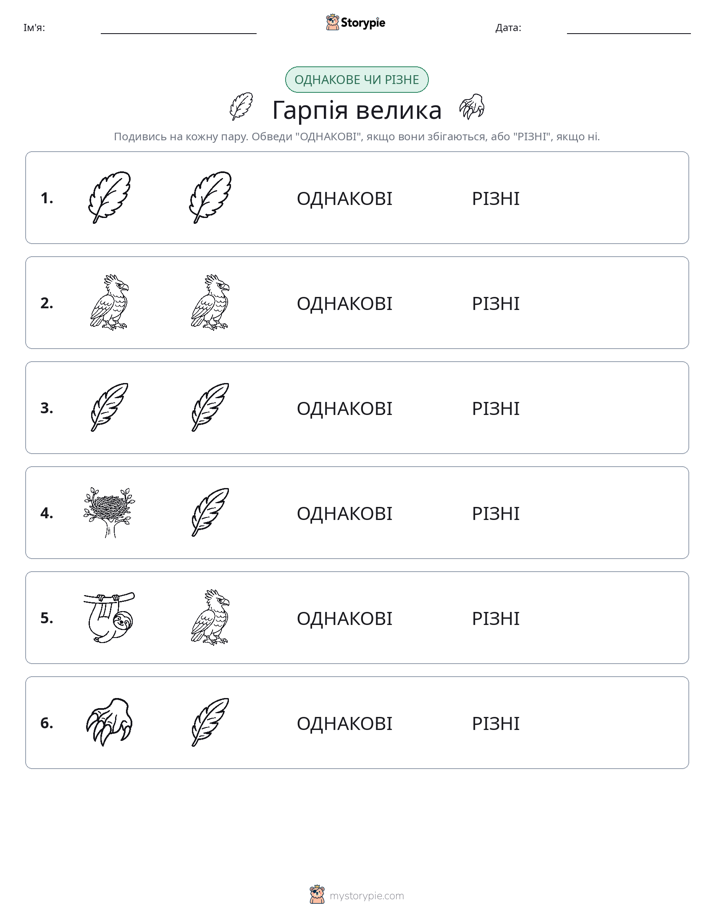The height and width of the screenshot is (924, 714).
Task: Select the first leaf in row 1
Action: pyautogui.click(x=109, y=197)
